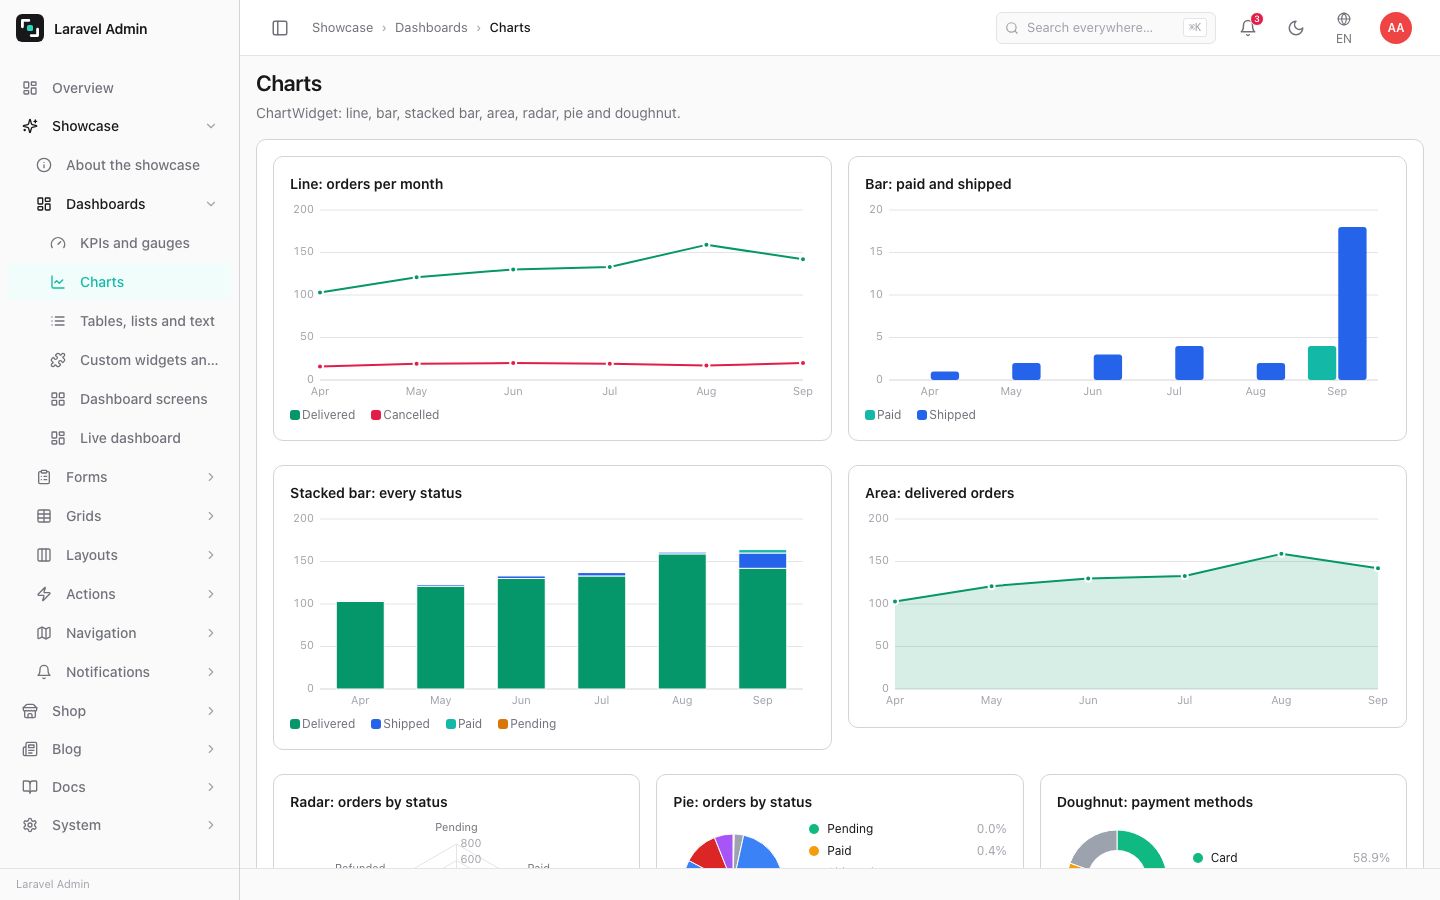Toggle the Paid legend in bar chart
The image size is (1440, 900).
883,415
